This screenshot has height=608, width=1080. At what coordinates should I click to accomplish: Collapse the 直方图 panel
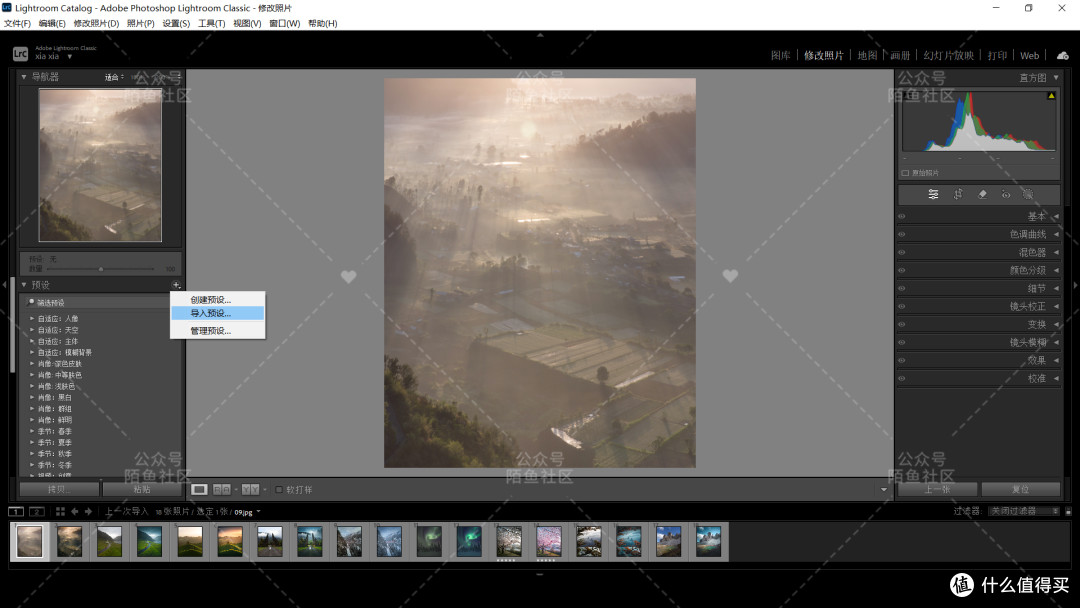click(x=1056, y=78)
